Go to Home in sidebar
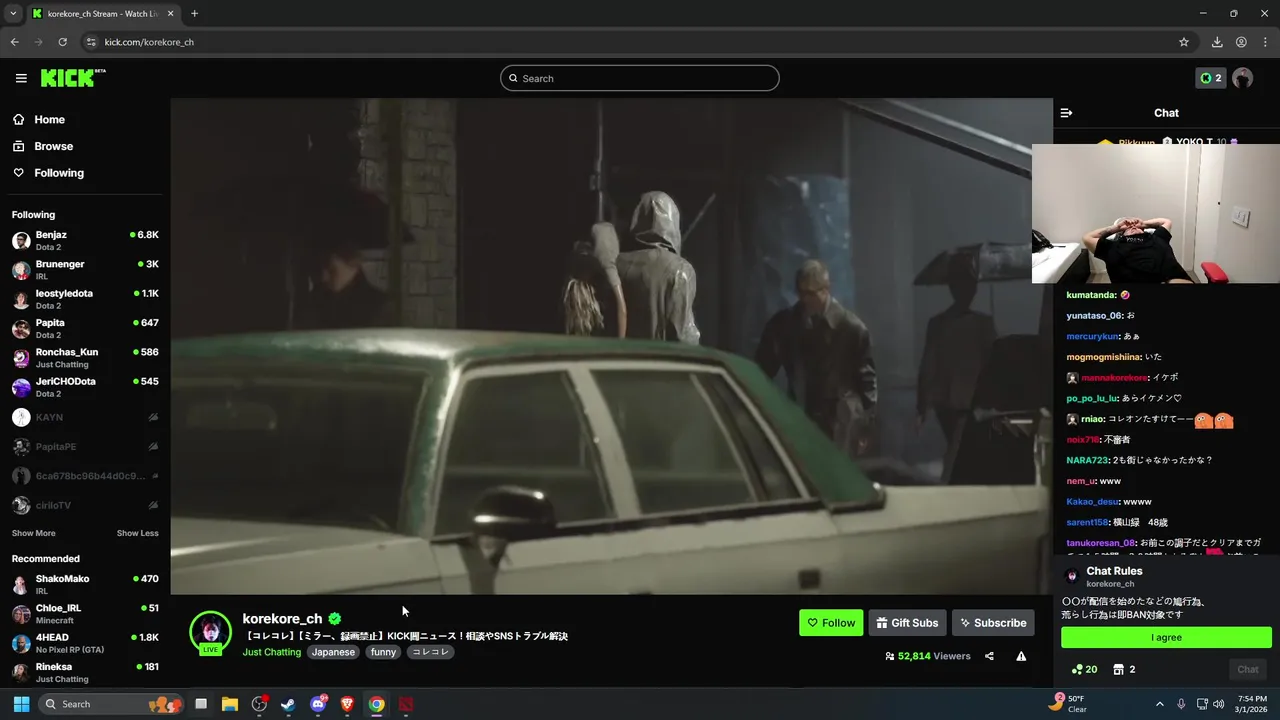The width and height of the screenshot is (1280, 720). [x=49, y=119]
